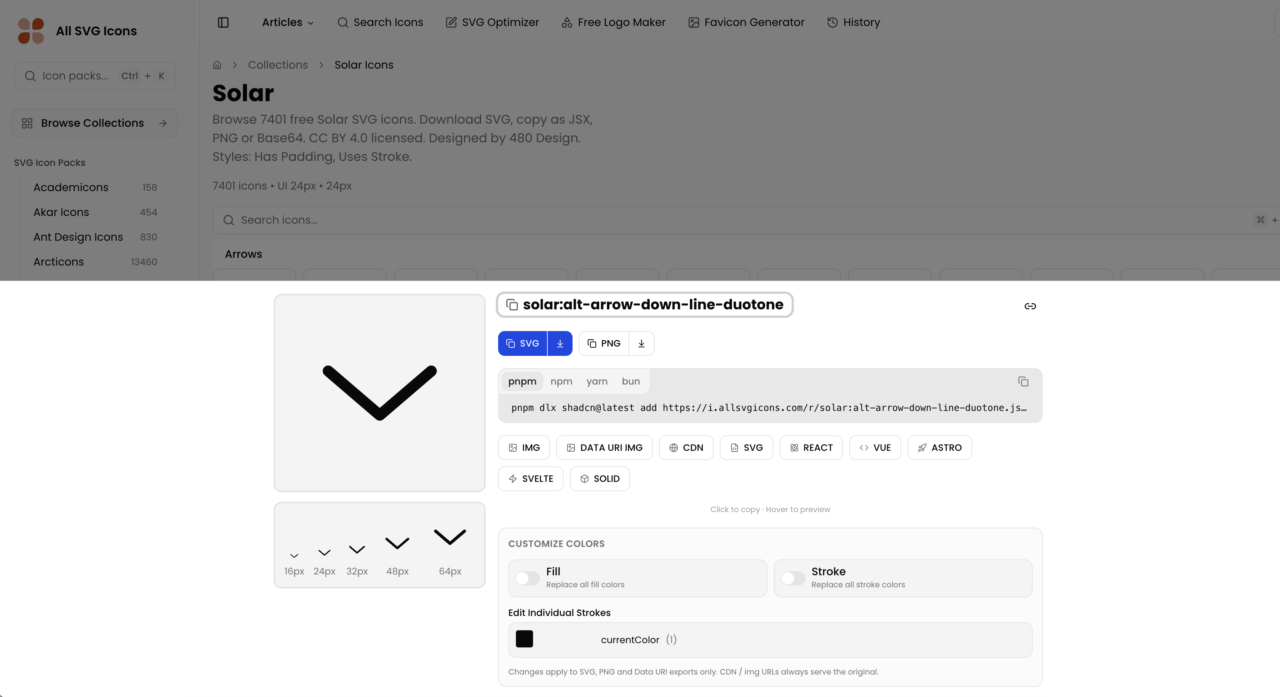Viewport: 1280px width, 697px height.
Task: Copy icon as REACT component
Action: (811, 448)
